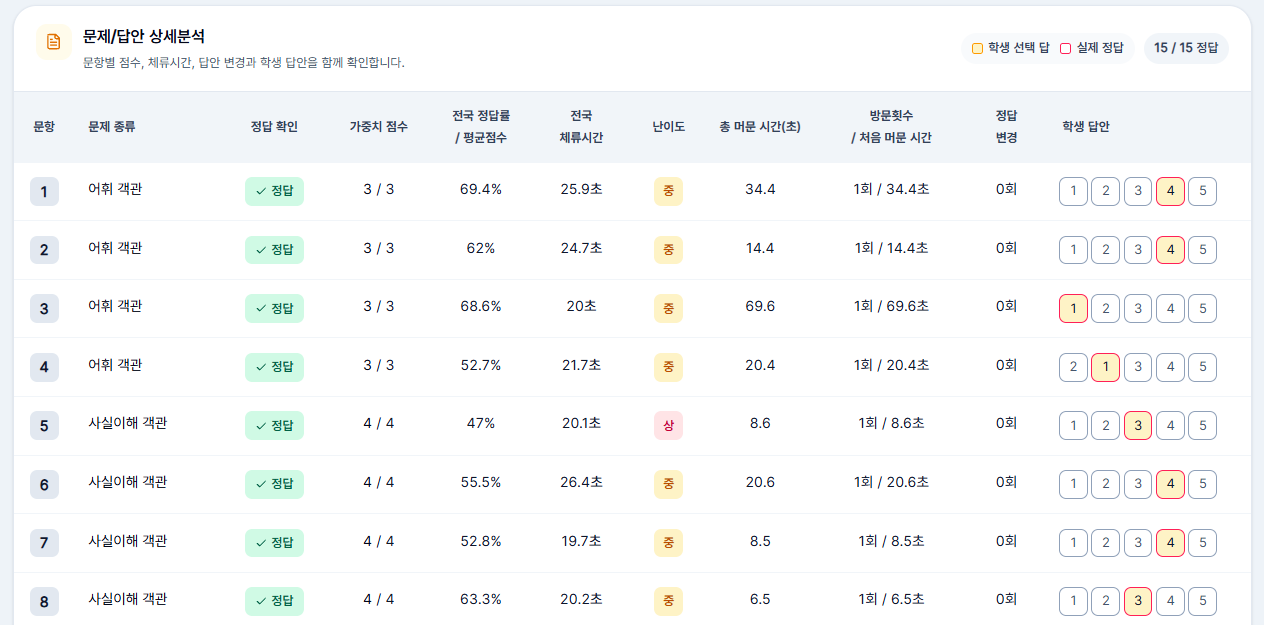The width and height of the screenshot is (1264, 625).
Task: Click the question number 1 badge
Action: (x=44, y=191)
